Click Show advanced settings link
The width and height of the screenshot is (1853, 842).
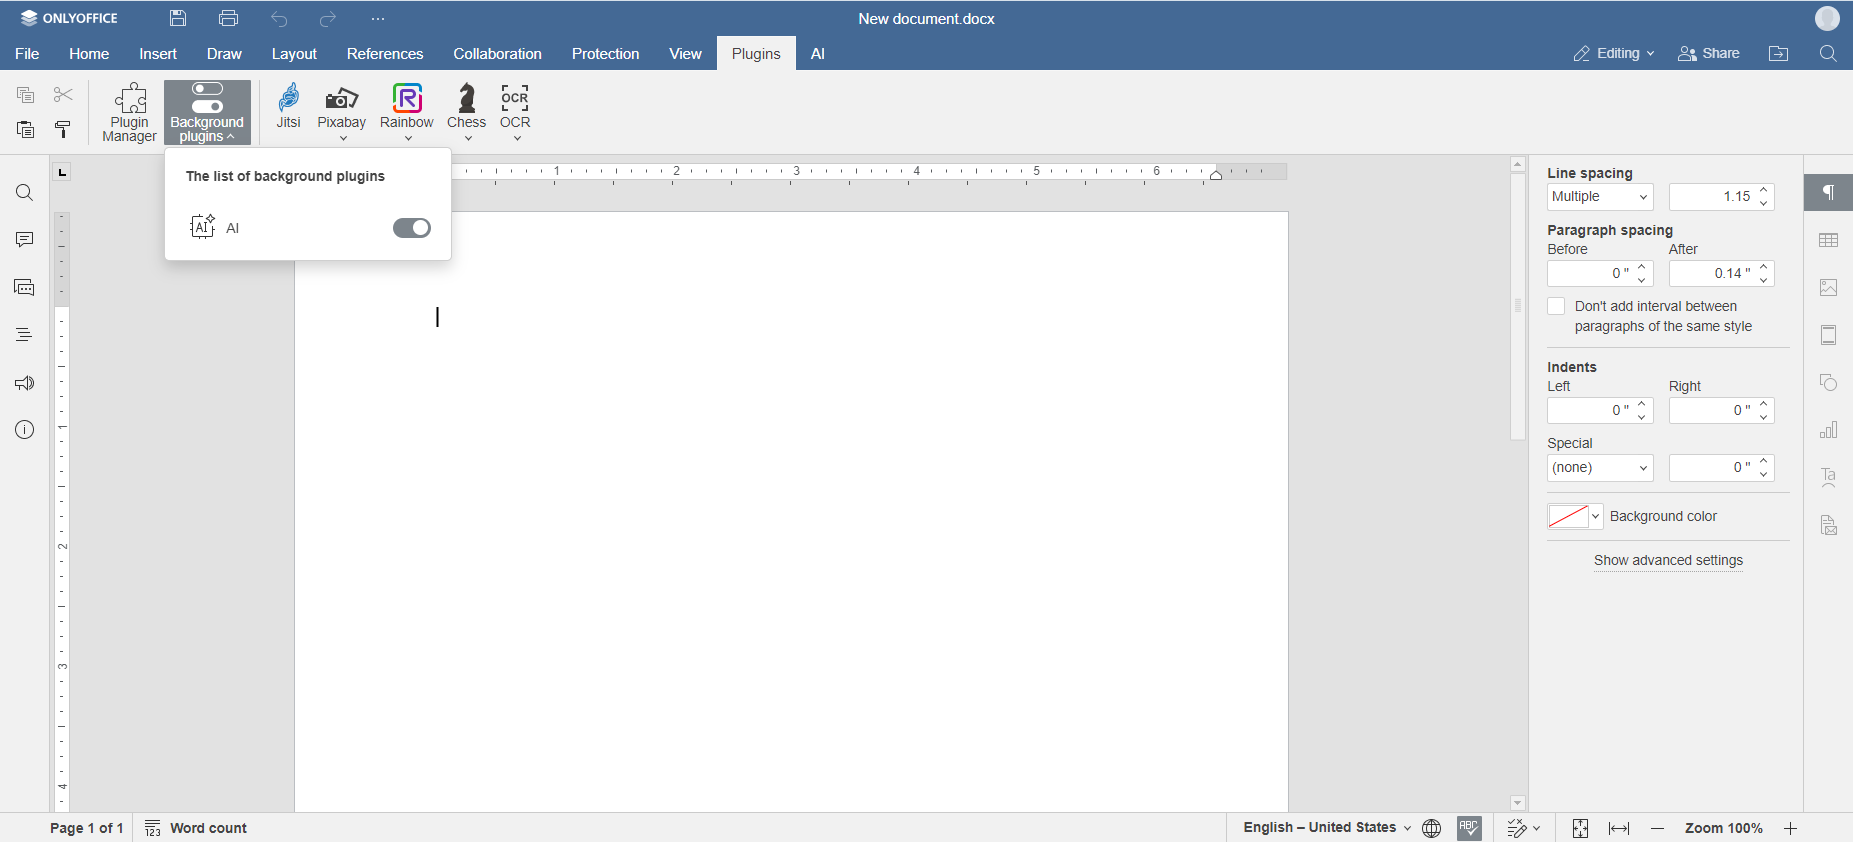[x=1668, y=561]
